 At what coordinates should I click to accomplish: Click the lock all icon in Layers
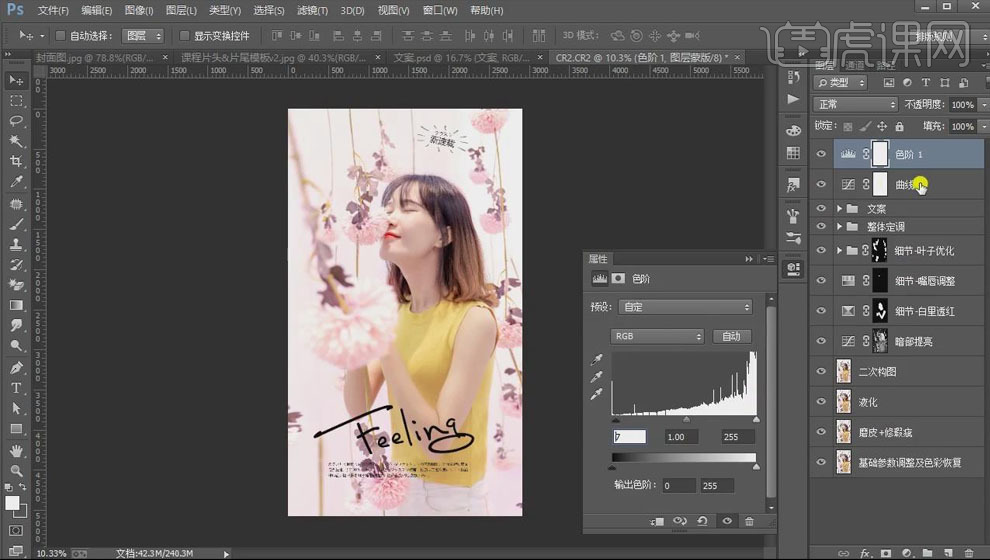click(900, 127)
